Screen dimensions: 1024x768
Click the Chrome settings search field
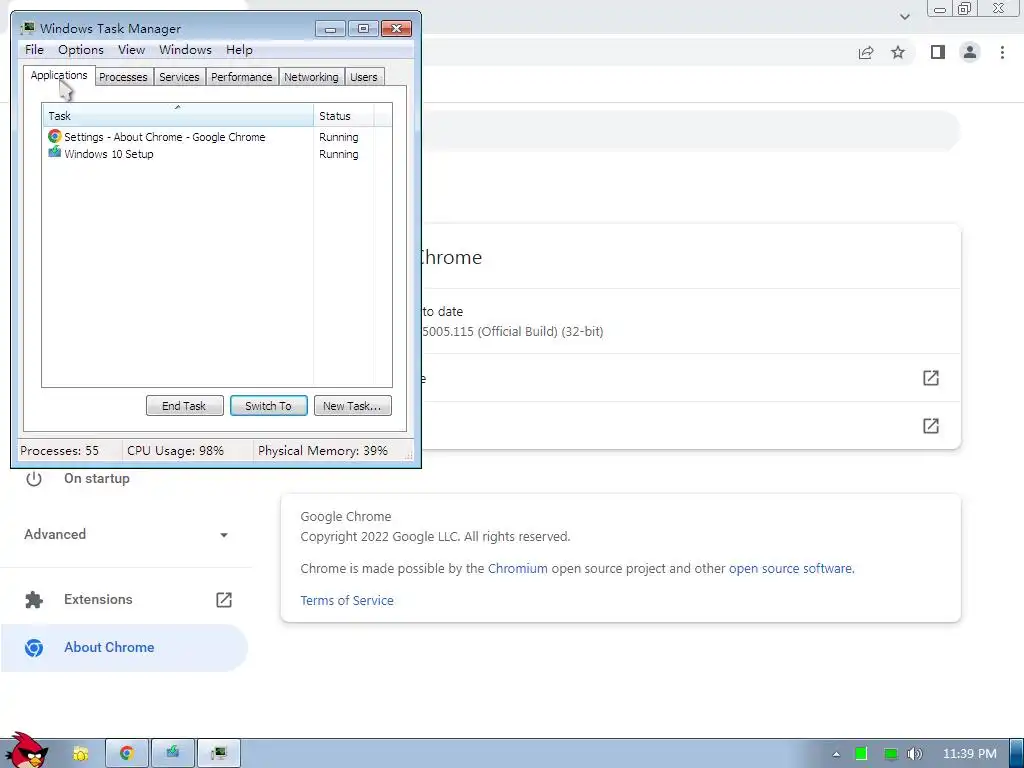coord(691,131)
